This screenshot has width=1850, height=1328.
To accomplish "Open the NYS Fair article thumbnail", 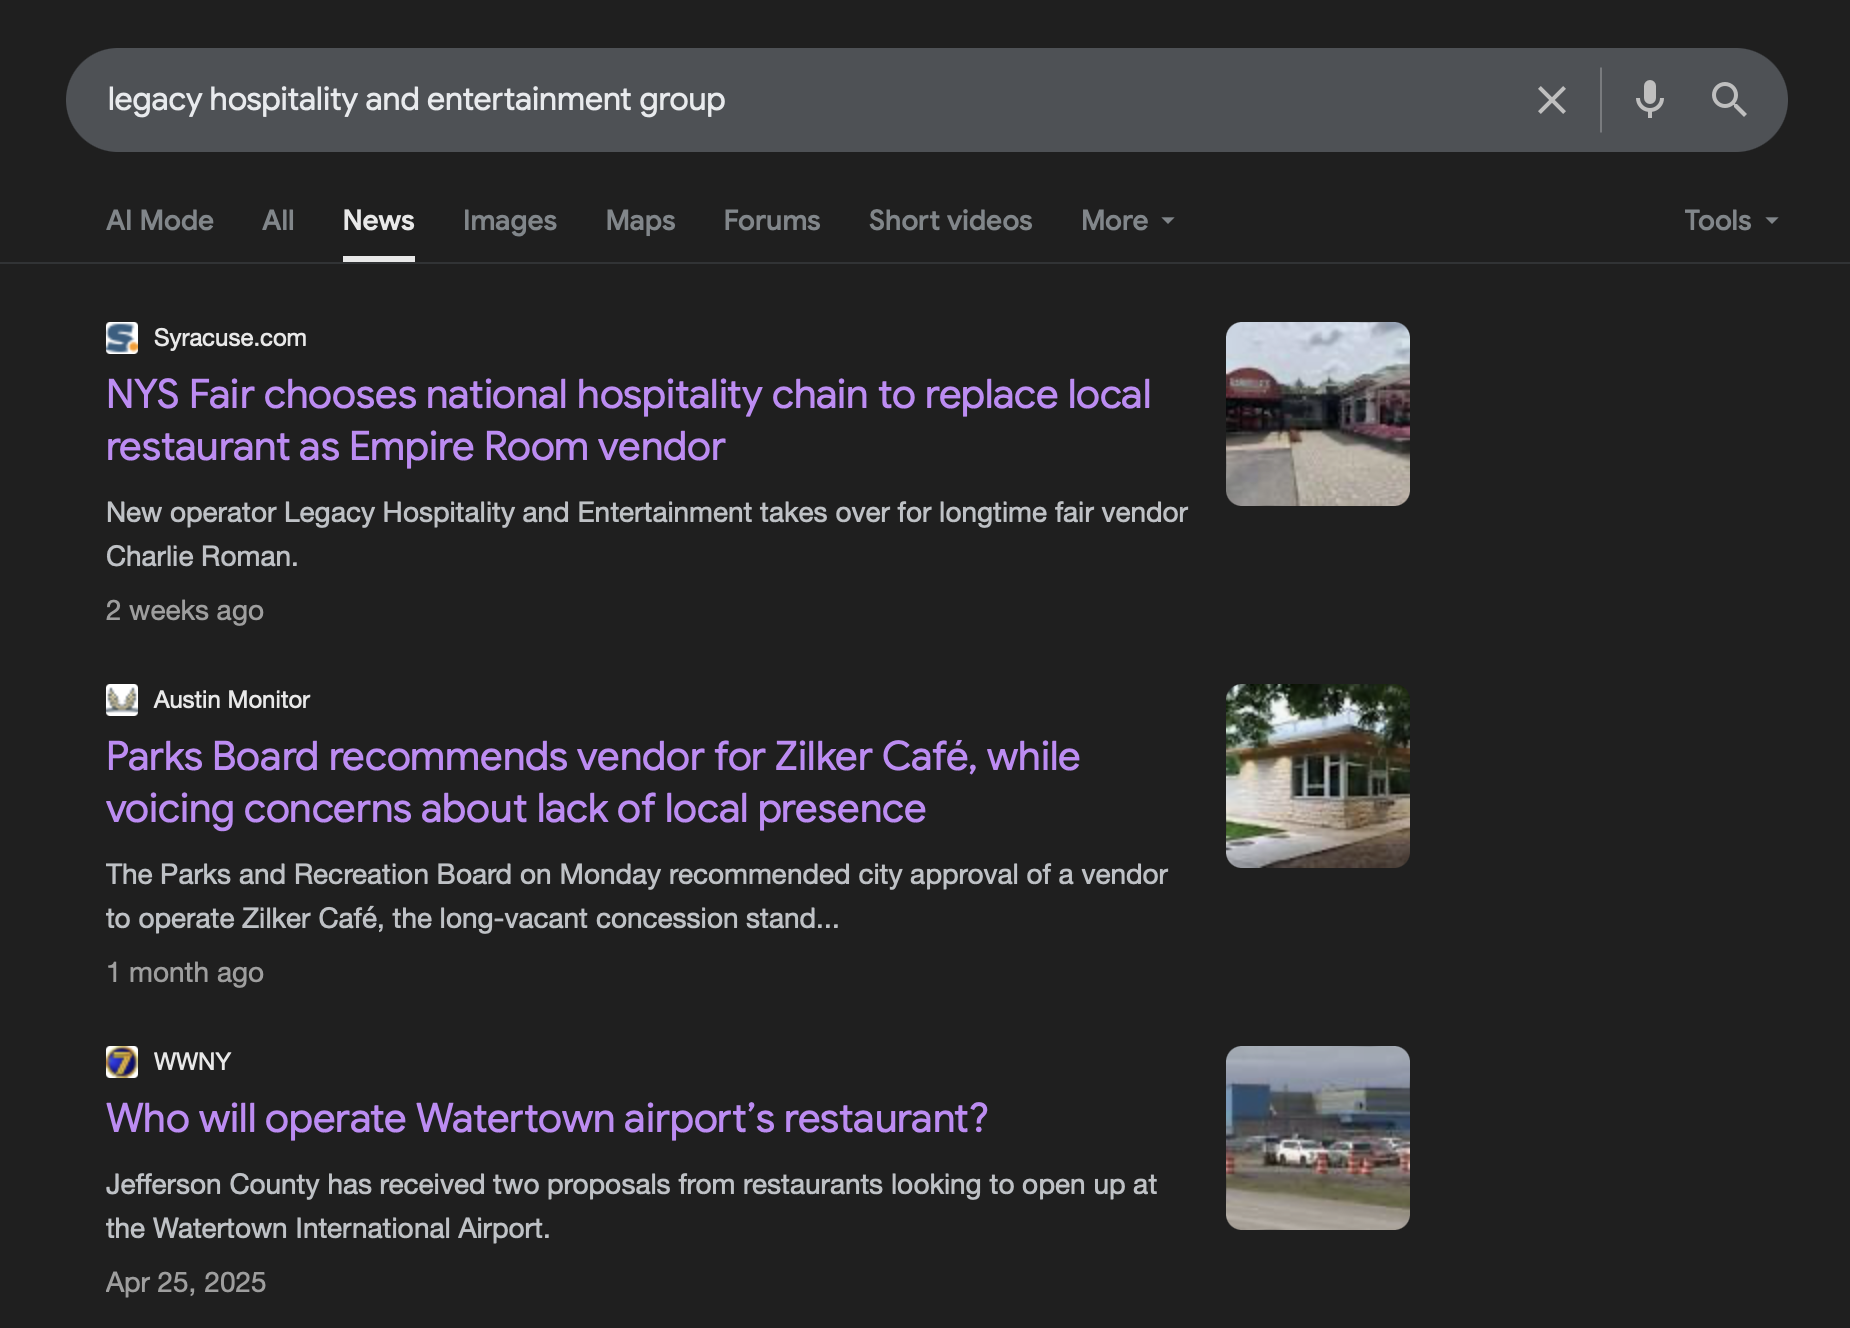I will pos(1318,414).
